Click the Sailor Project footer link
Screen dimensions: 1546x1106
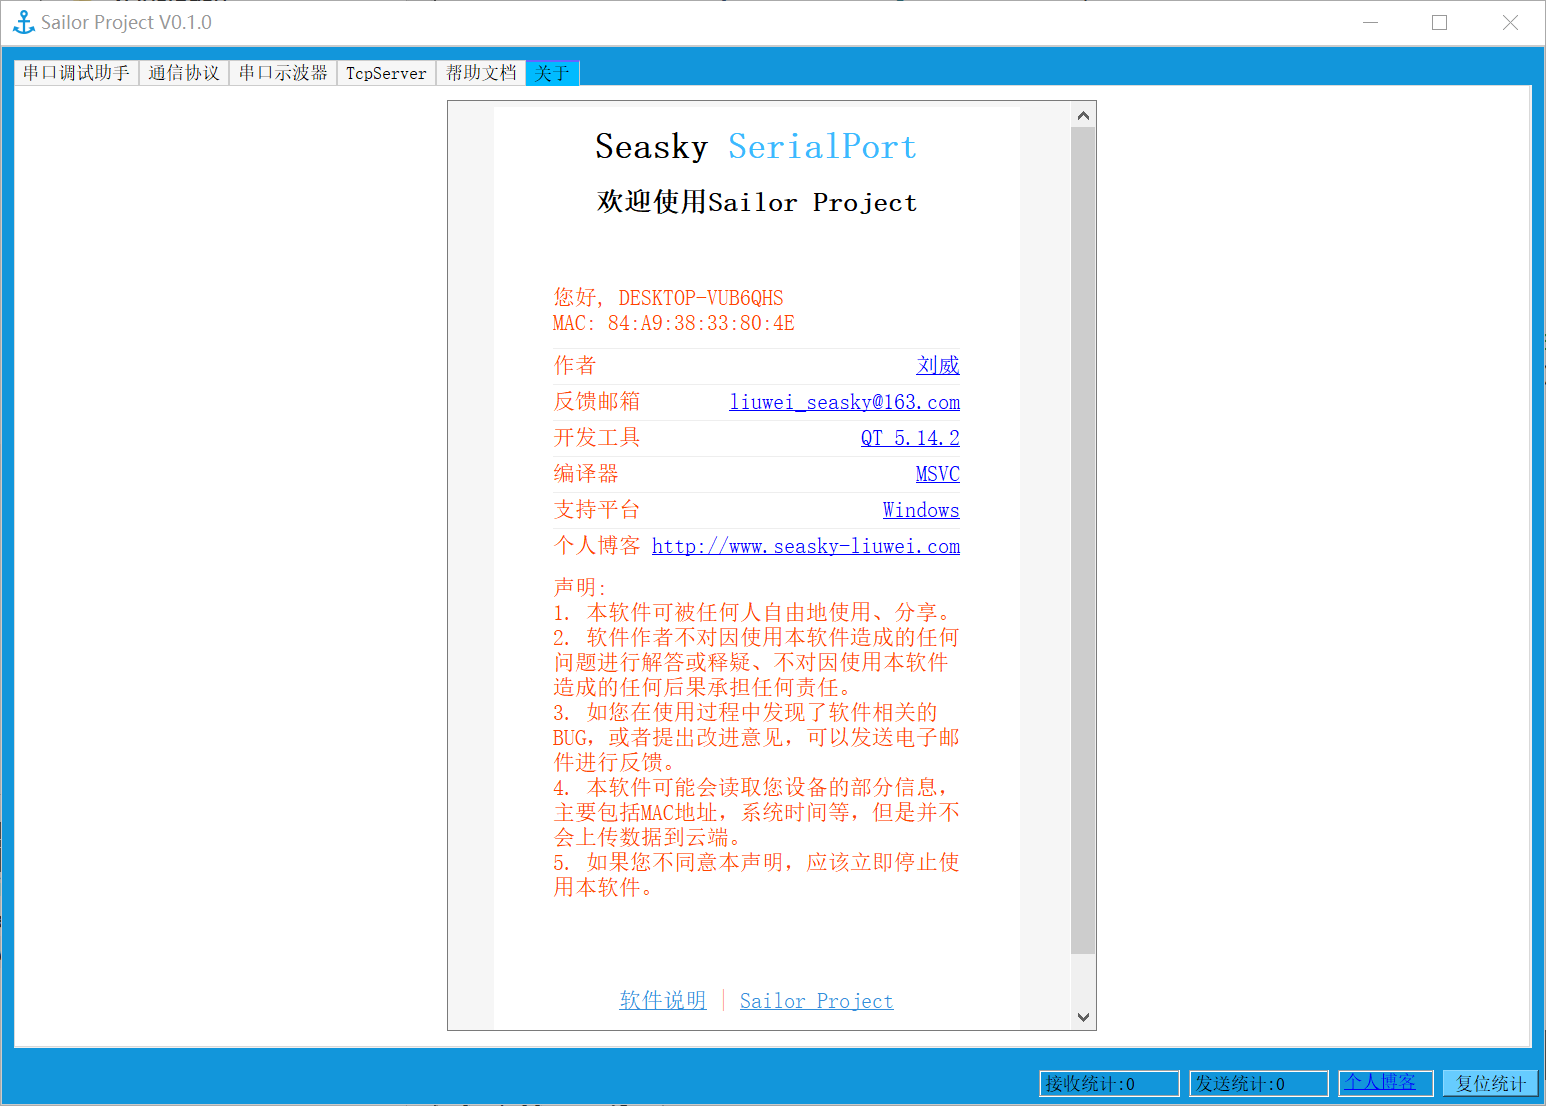tap(816, 1001)
